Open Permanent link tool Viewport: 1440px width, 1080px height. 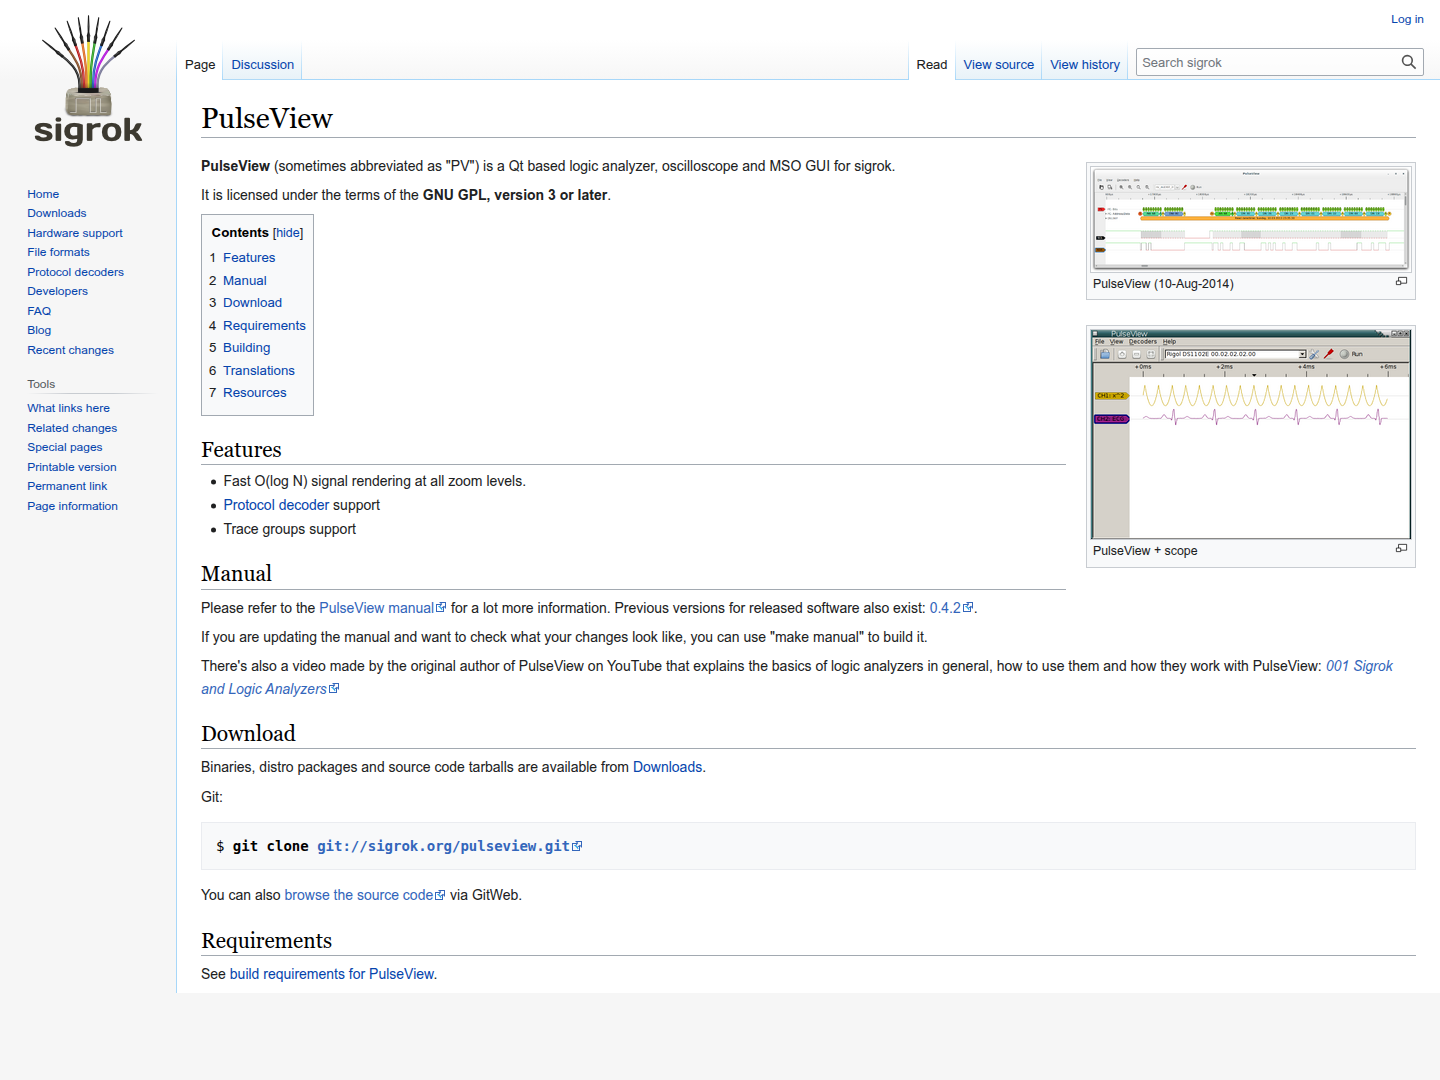pyautogui.click(x=67, y=486)
